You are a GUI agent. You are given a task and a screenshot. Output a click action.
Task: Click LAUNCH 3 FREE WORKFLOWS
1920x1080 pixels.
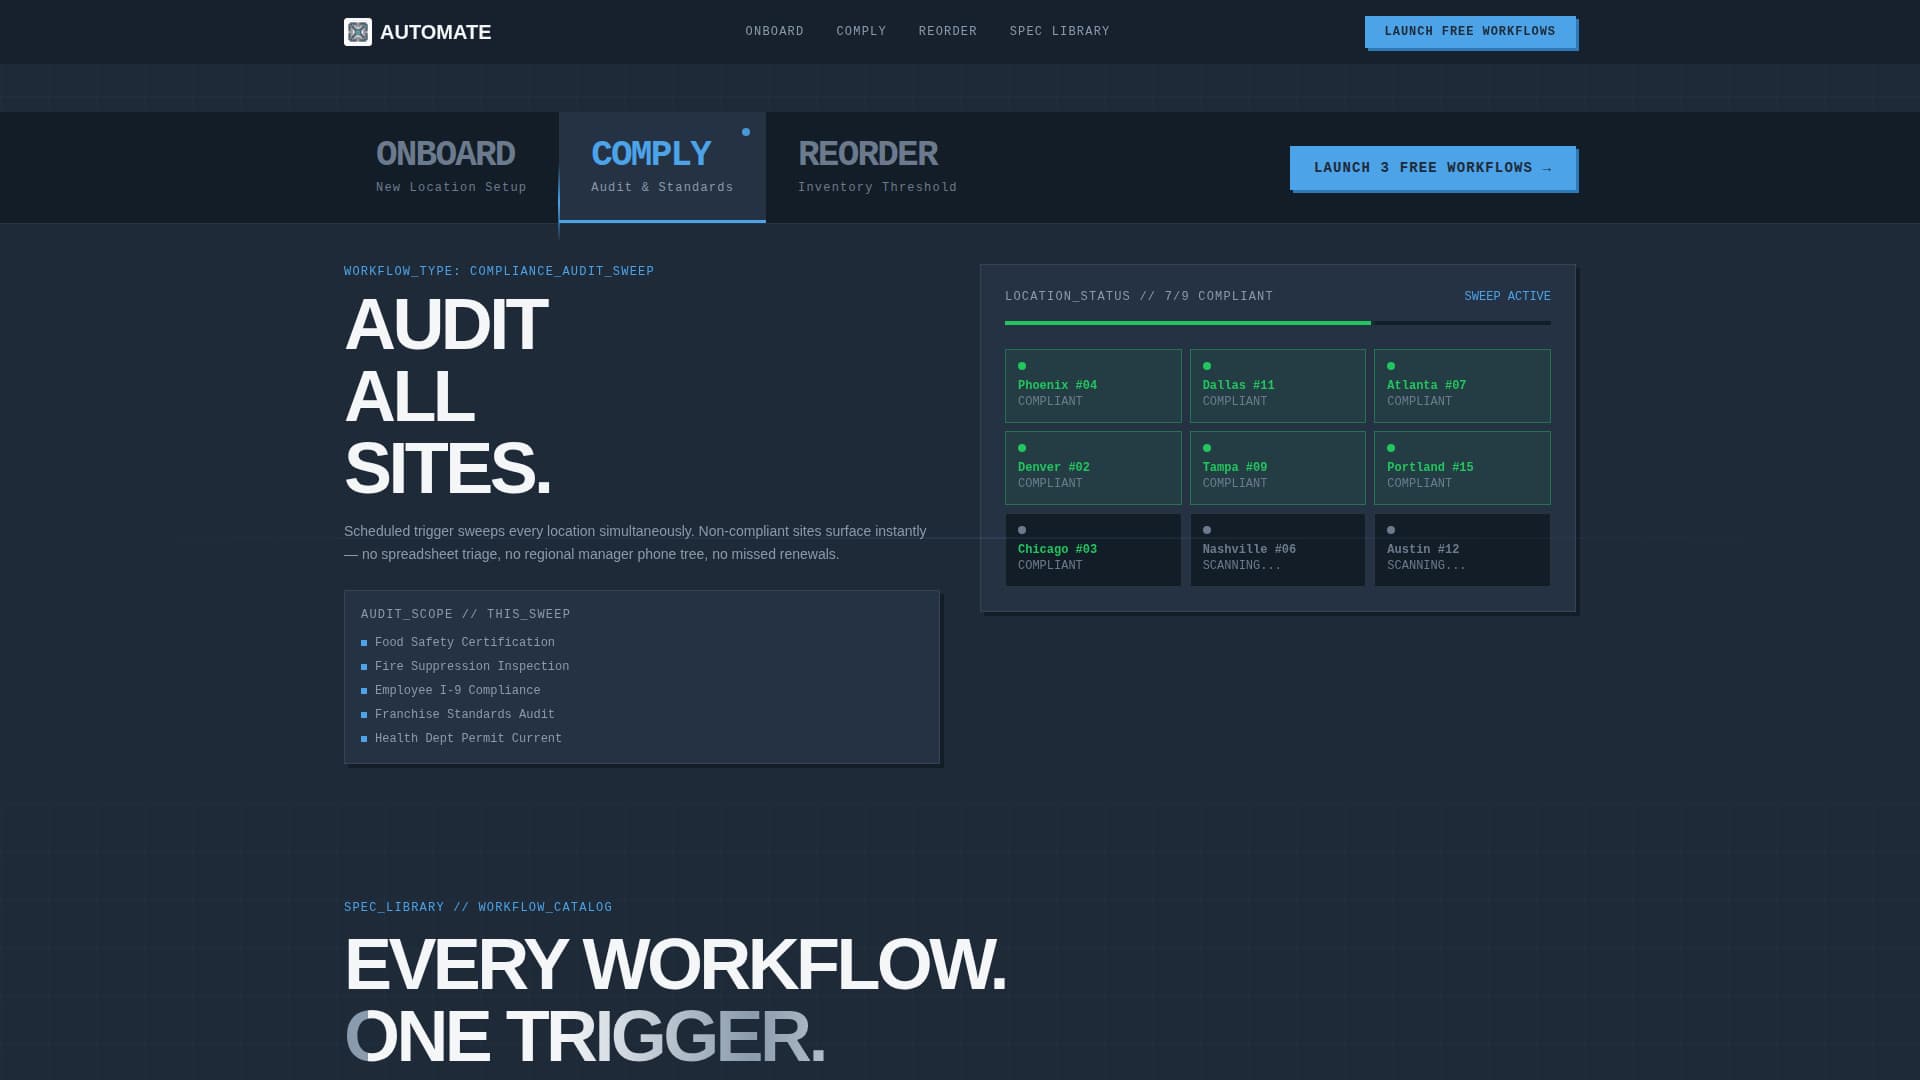[1432, 167]
